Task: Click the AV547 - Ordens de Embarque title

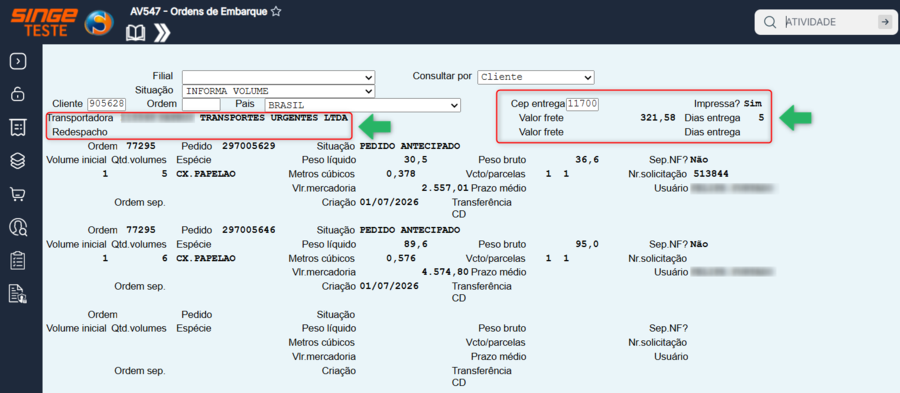Action: coord(199,11)
